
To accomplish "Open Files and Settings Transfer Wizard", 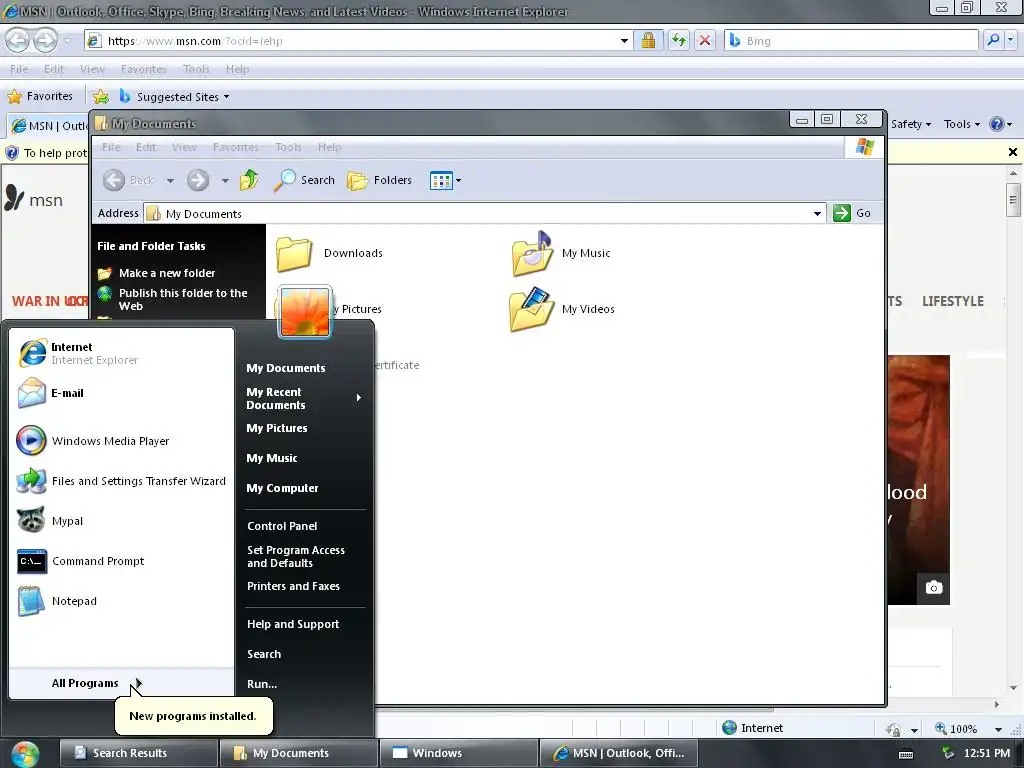I will pos(121,481).
